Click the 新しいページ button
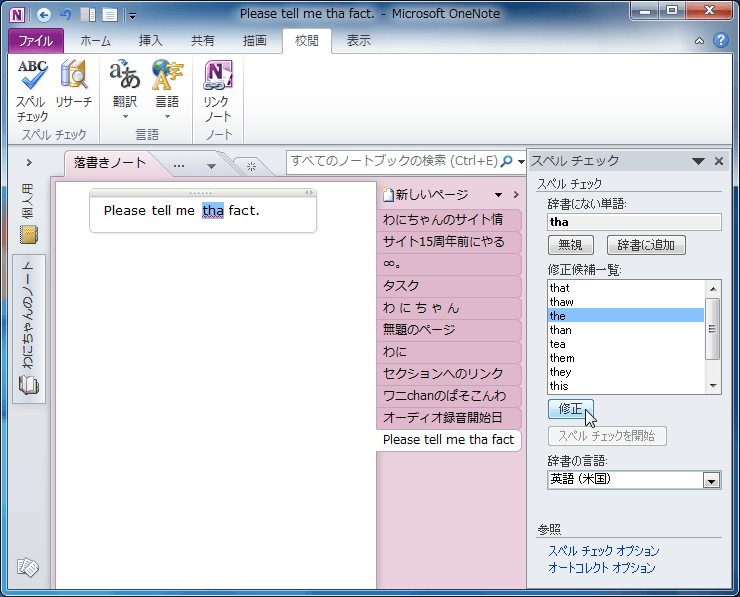 427,194
